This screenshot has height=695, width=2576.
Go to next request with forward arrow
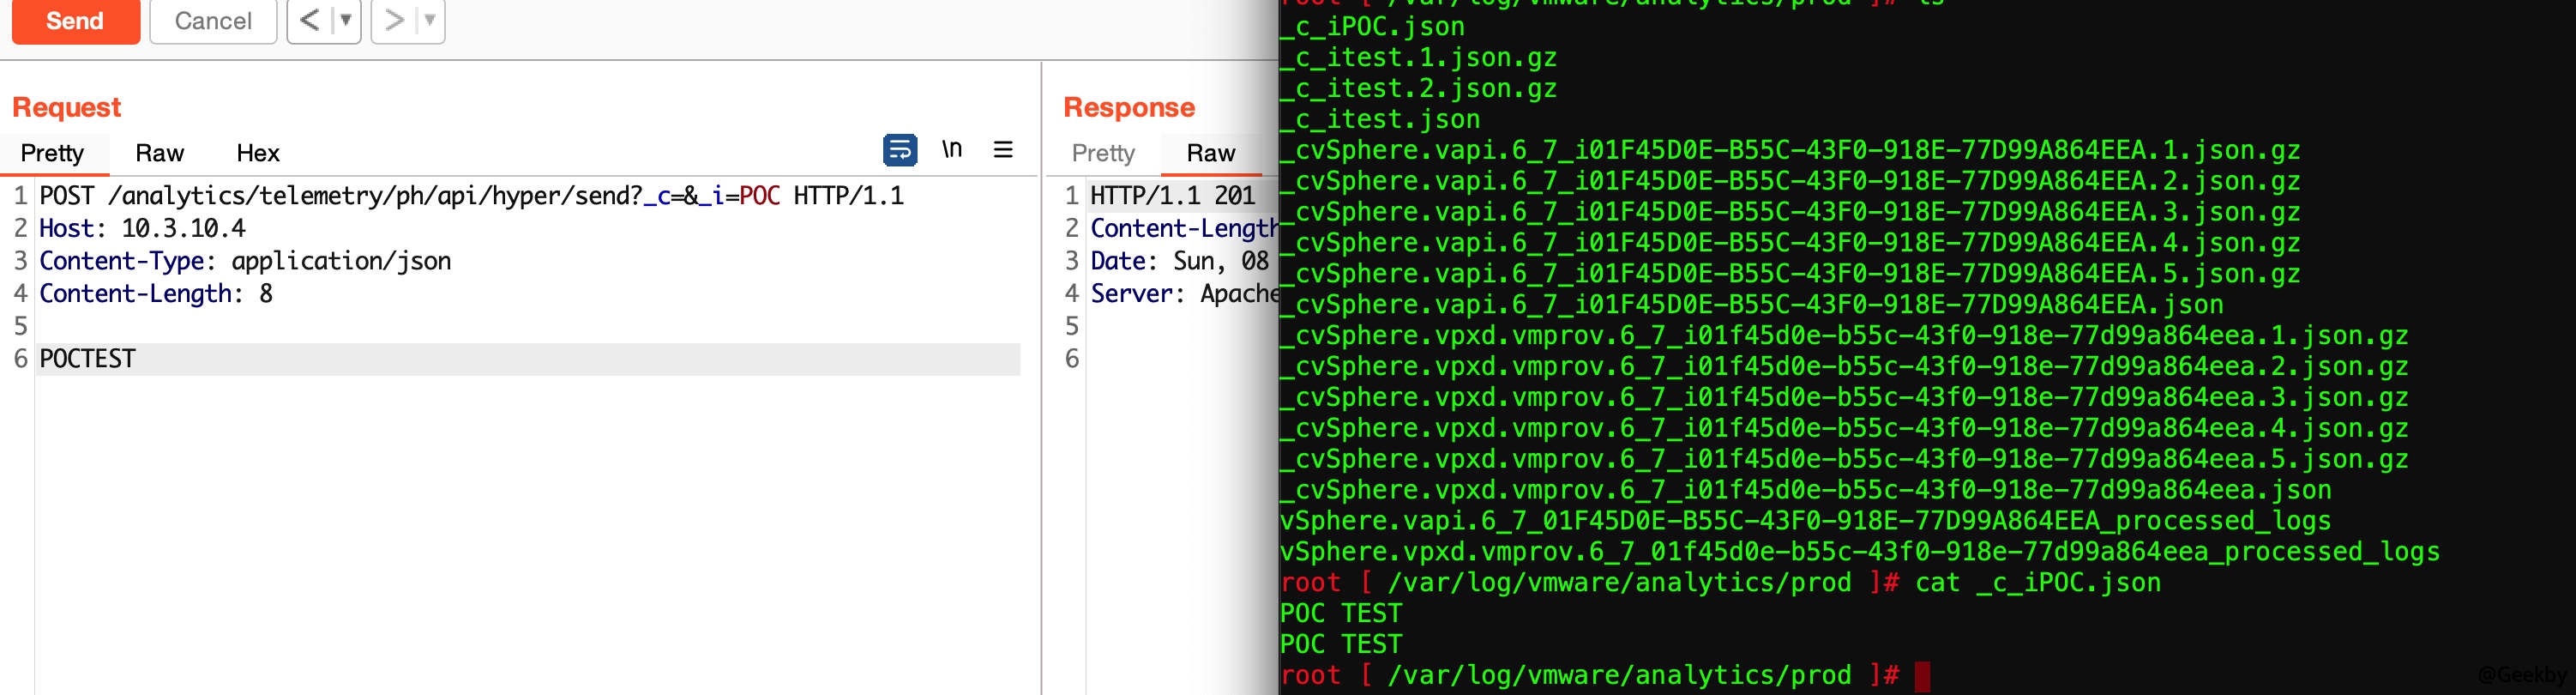[394, 20]
